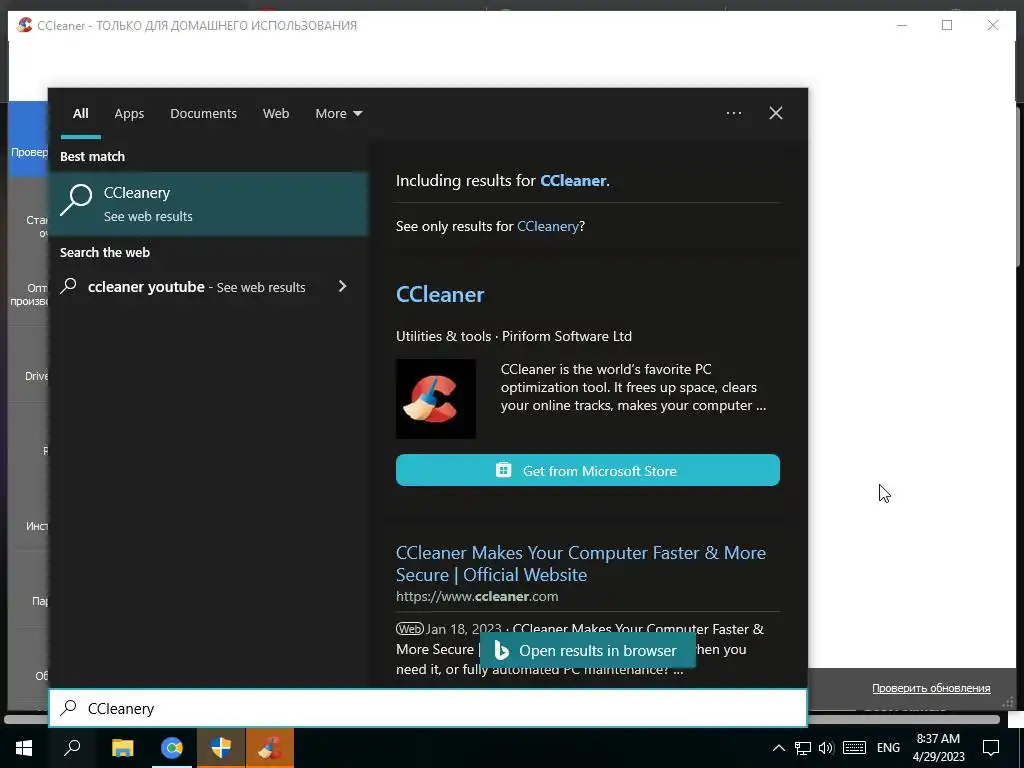Close the search panel with X
The height and width of the screenshot is (768, 1024).
pos(775,113)
